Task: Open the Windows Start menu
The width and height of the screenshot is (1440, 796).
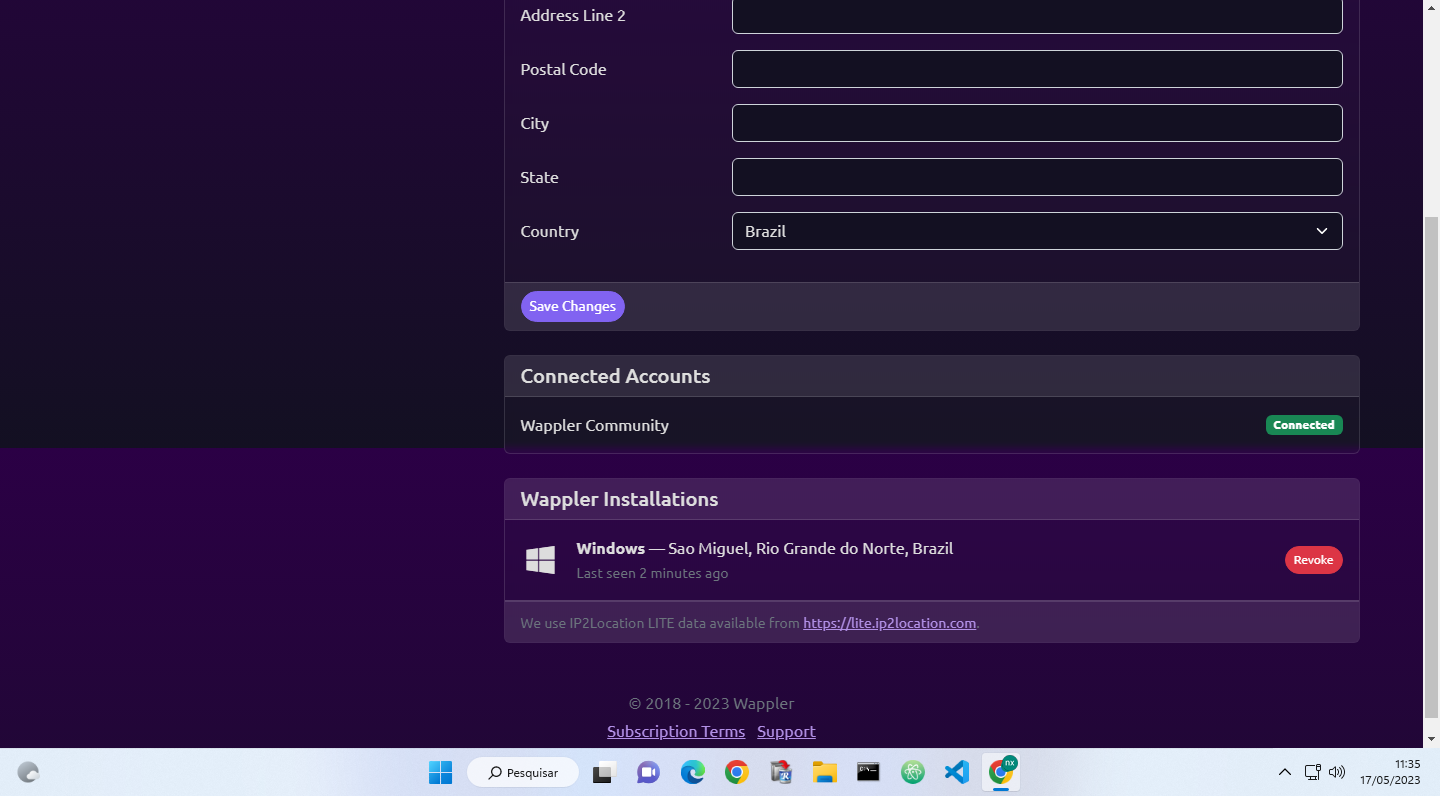Action: tap(440, 771)
